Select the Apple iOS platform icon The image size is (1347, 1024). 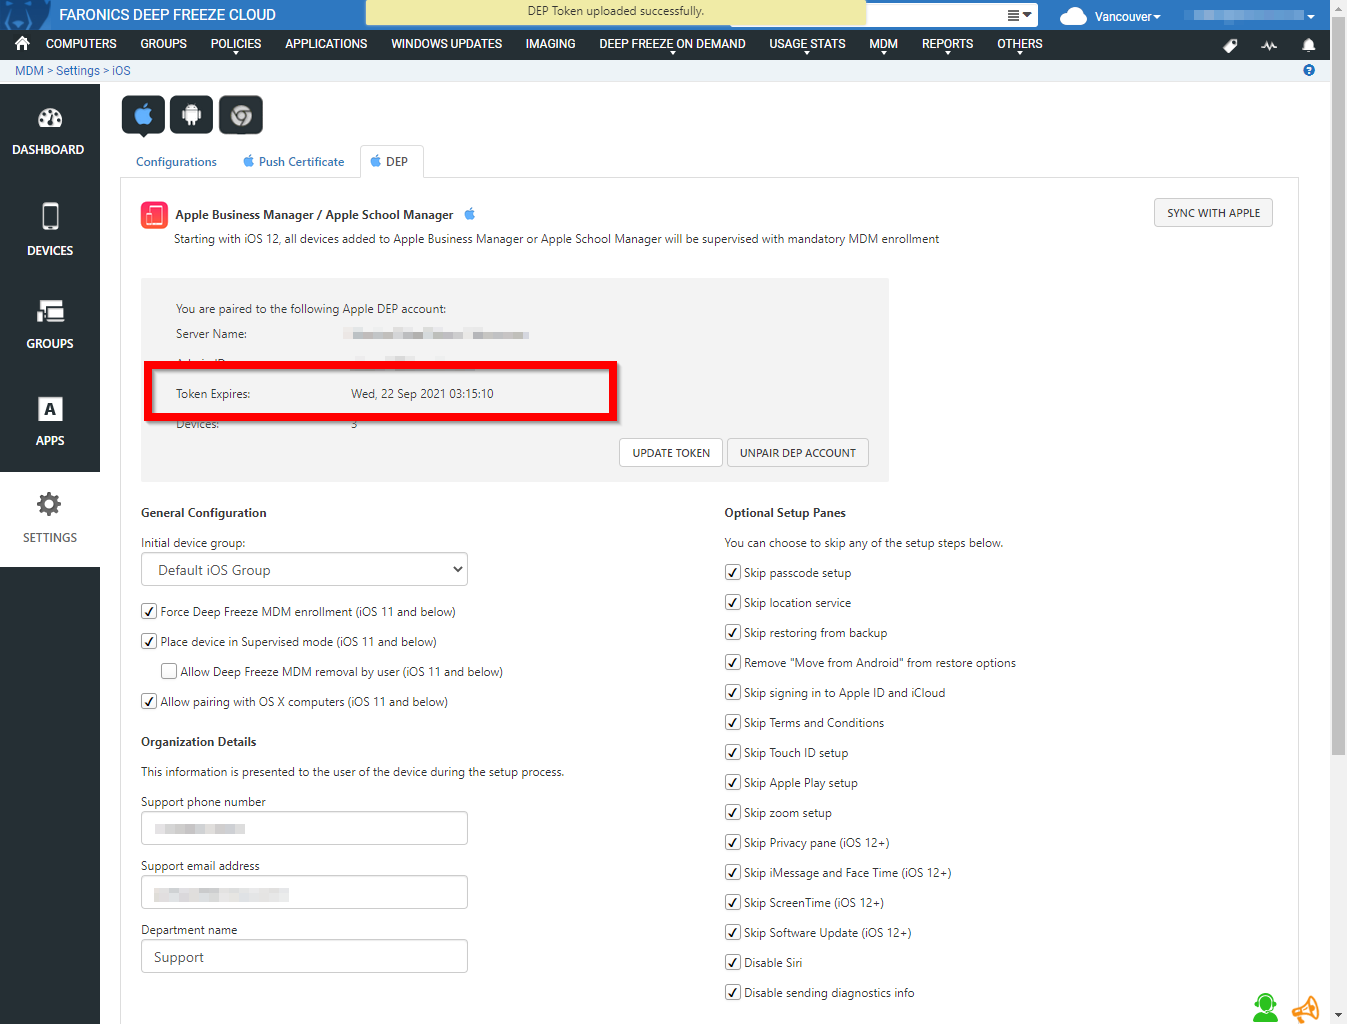[143, 115]
